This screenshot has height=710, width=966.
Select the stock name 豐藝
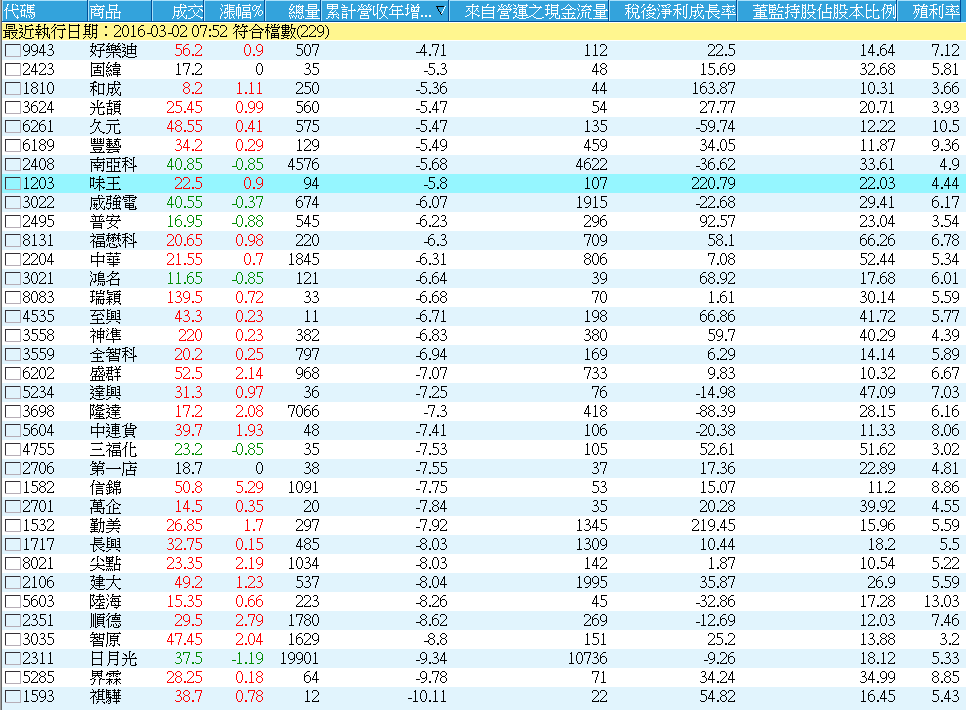click(x=105, y=146)
